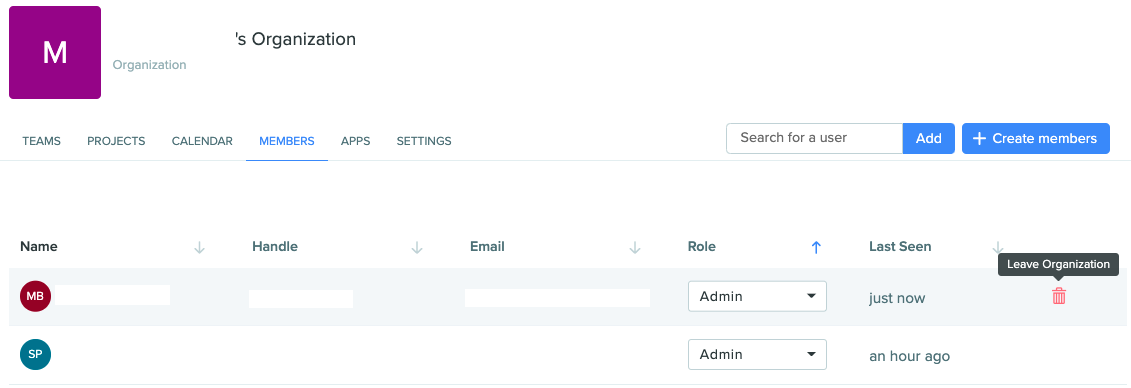The image size is (1131, 388).
Task: Sort by Handle column arrow
Action: pyautogui.click(x=416, y=247)
